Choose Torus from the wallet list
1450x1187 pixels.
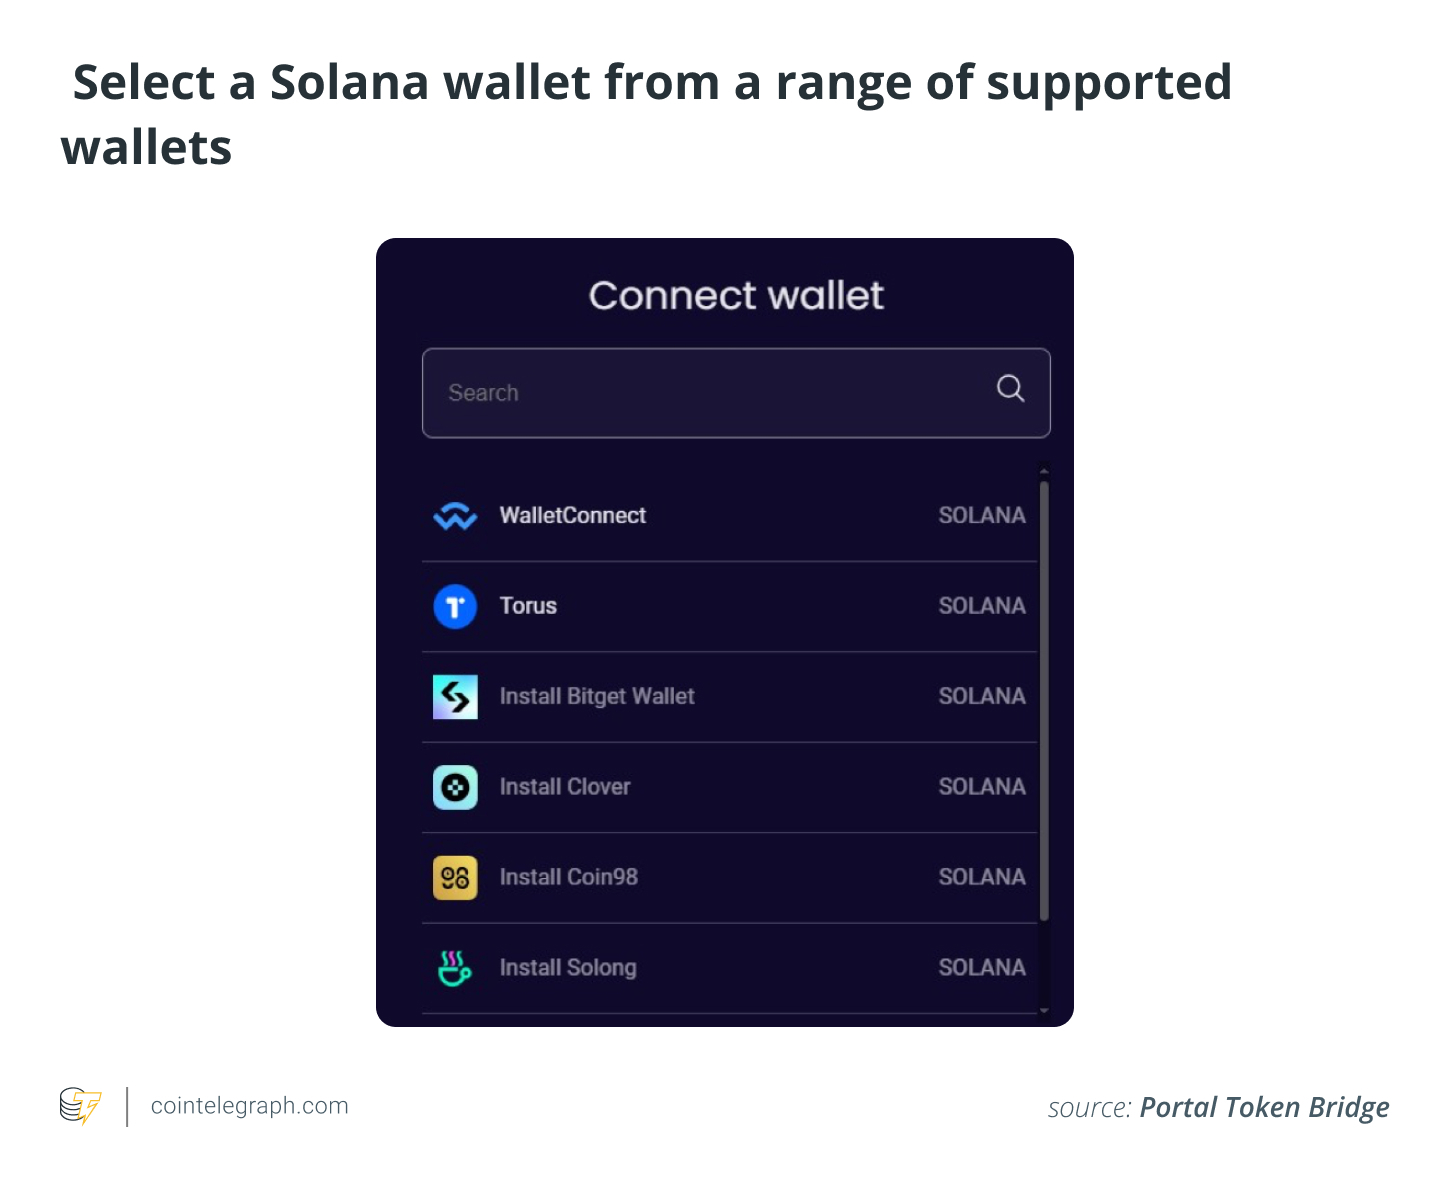coord(528,606)
